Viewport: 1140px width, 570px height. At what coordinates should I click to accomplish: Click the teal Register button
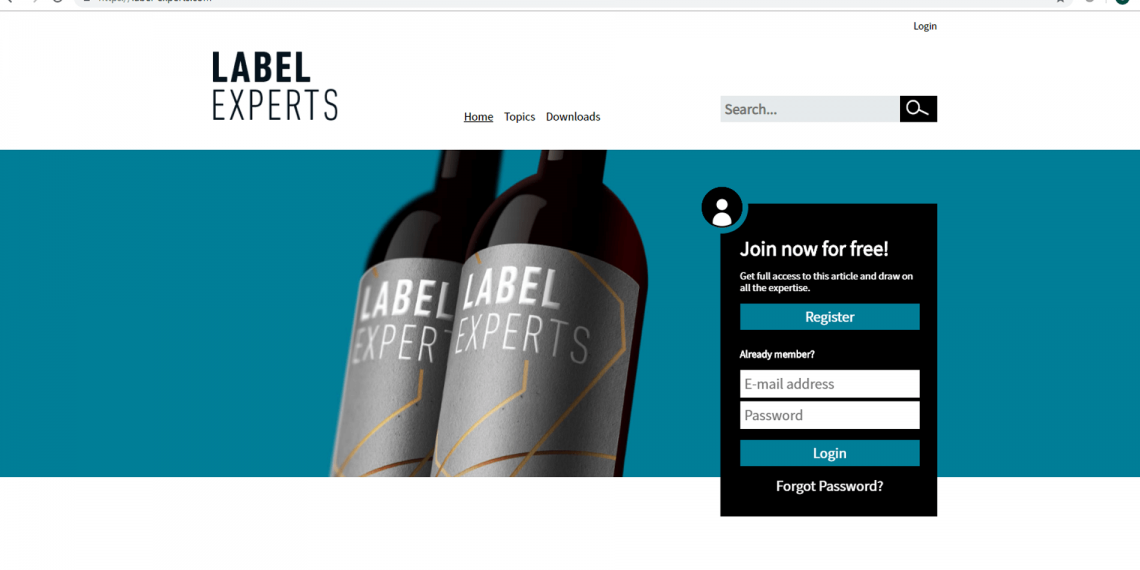point(830,317)
